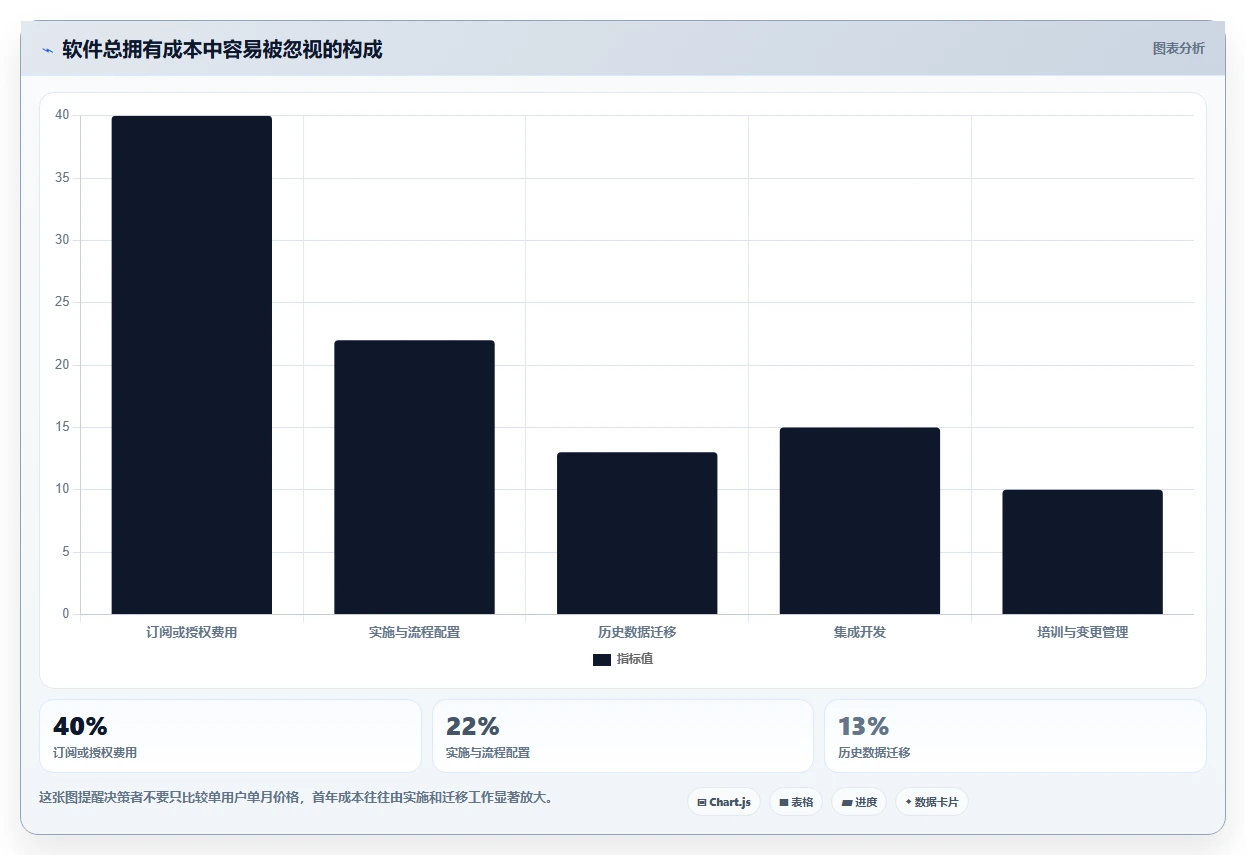
Task: Click the x-axis label 实施与流程配置
Action: tap(414, 633)
